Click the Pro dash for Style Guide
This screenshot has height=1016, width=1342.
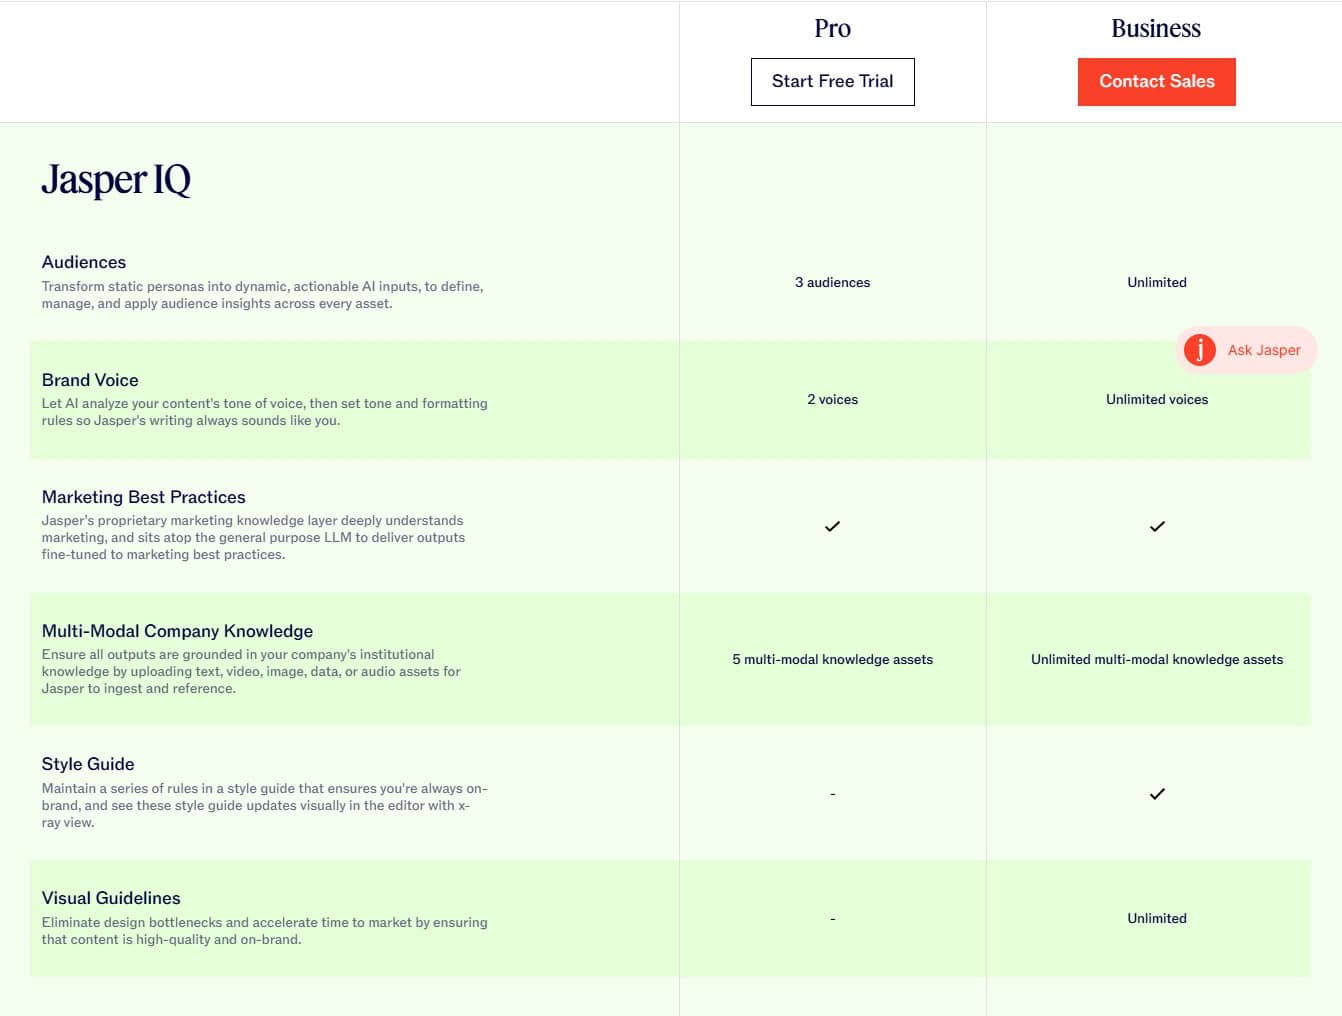[832, 794]
